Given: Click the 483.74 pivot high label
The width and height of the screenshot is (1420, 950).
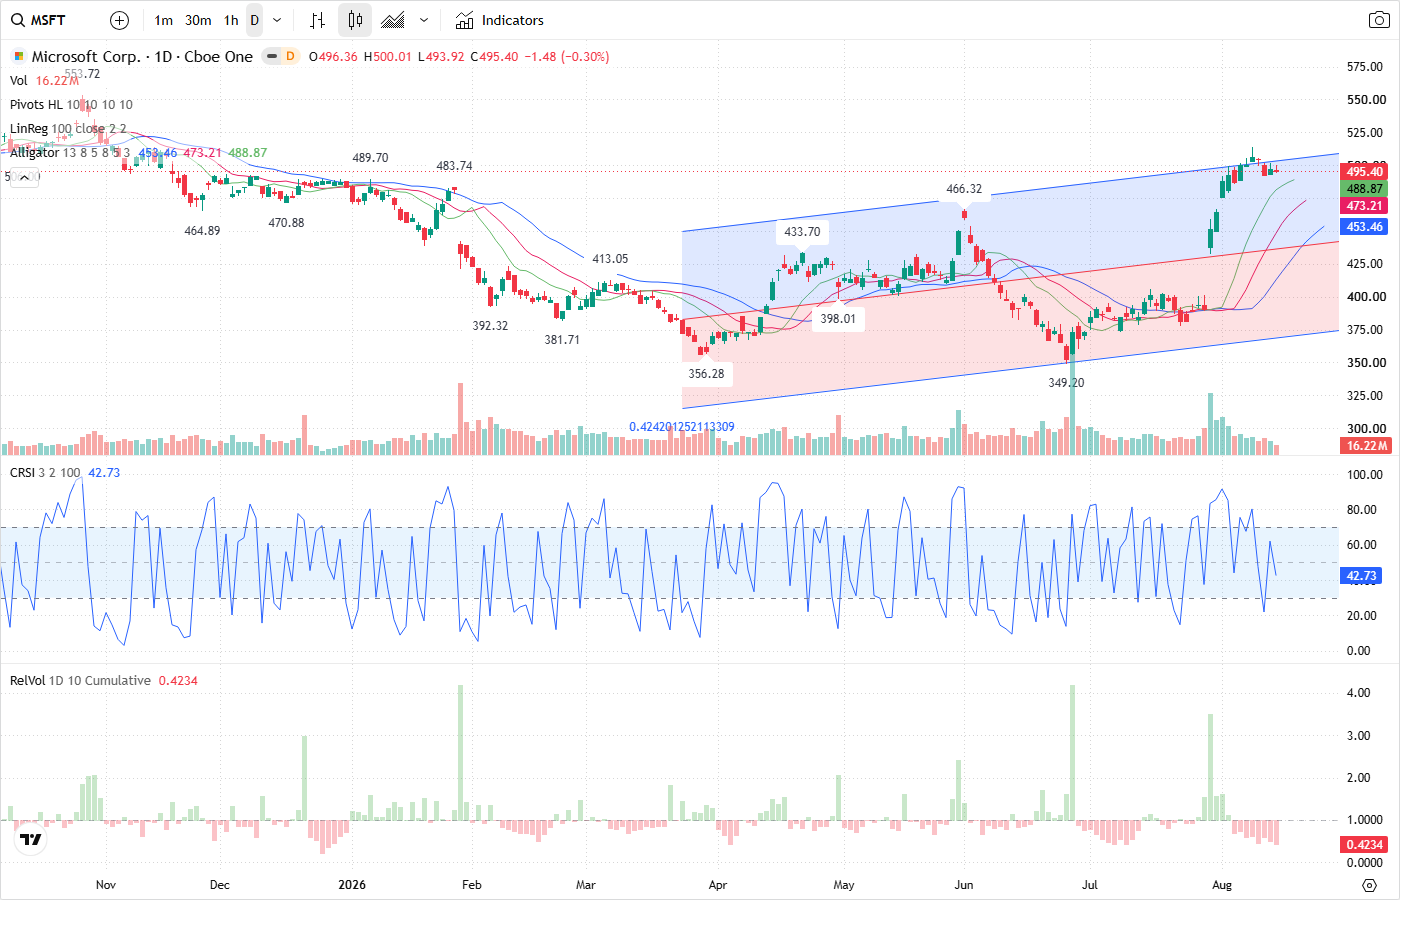Looking at the screenshot, I should point(454,166).
